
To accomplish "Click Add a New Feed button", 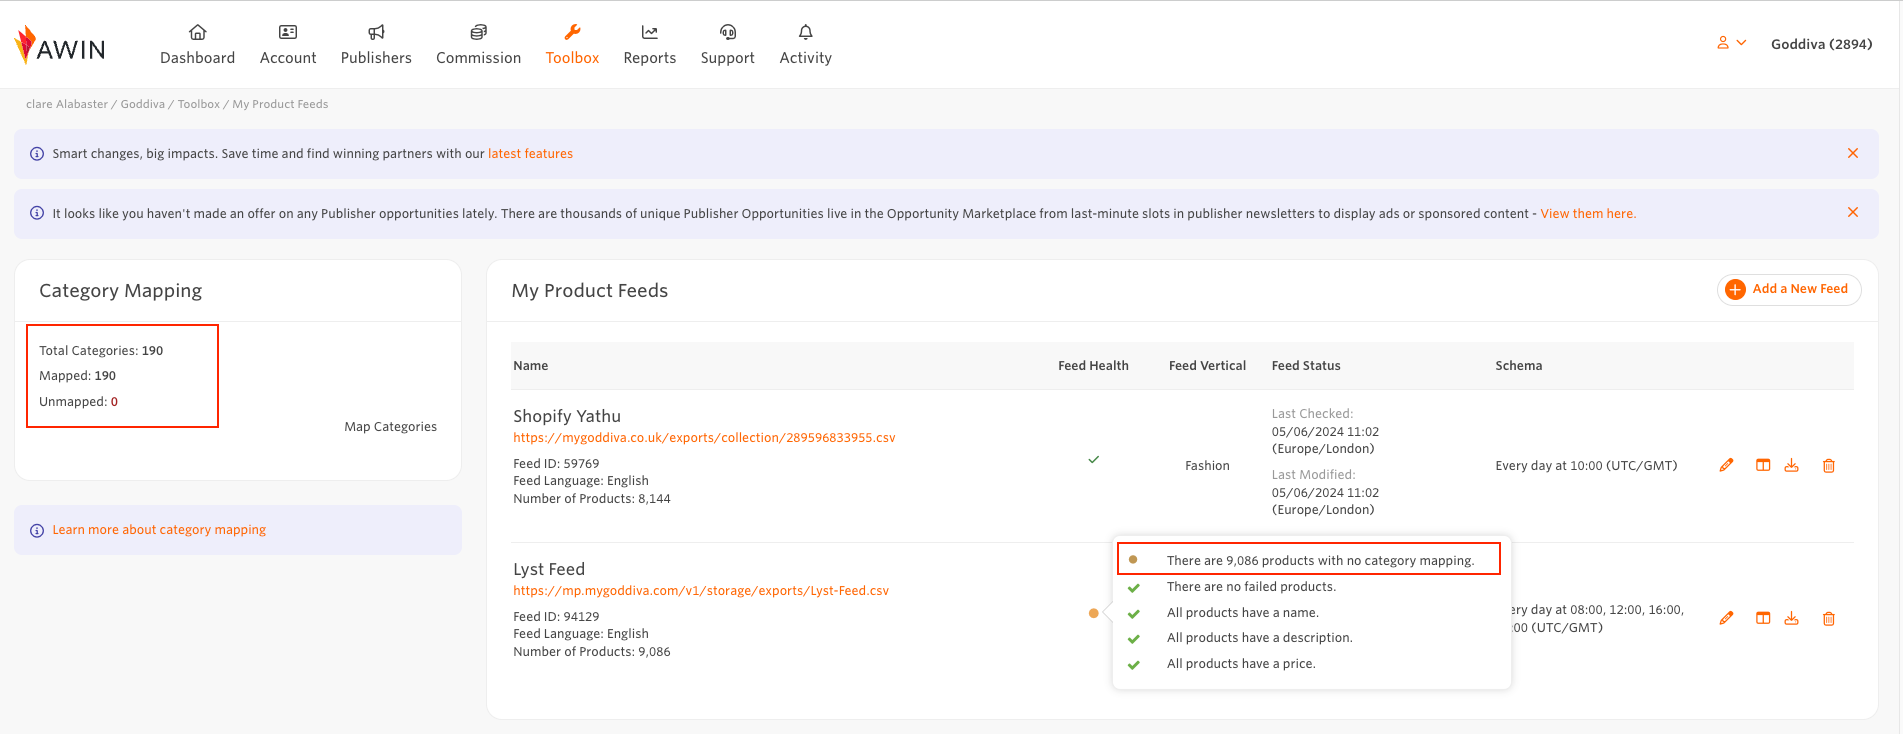I will click(x=1788, y=289).
